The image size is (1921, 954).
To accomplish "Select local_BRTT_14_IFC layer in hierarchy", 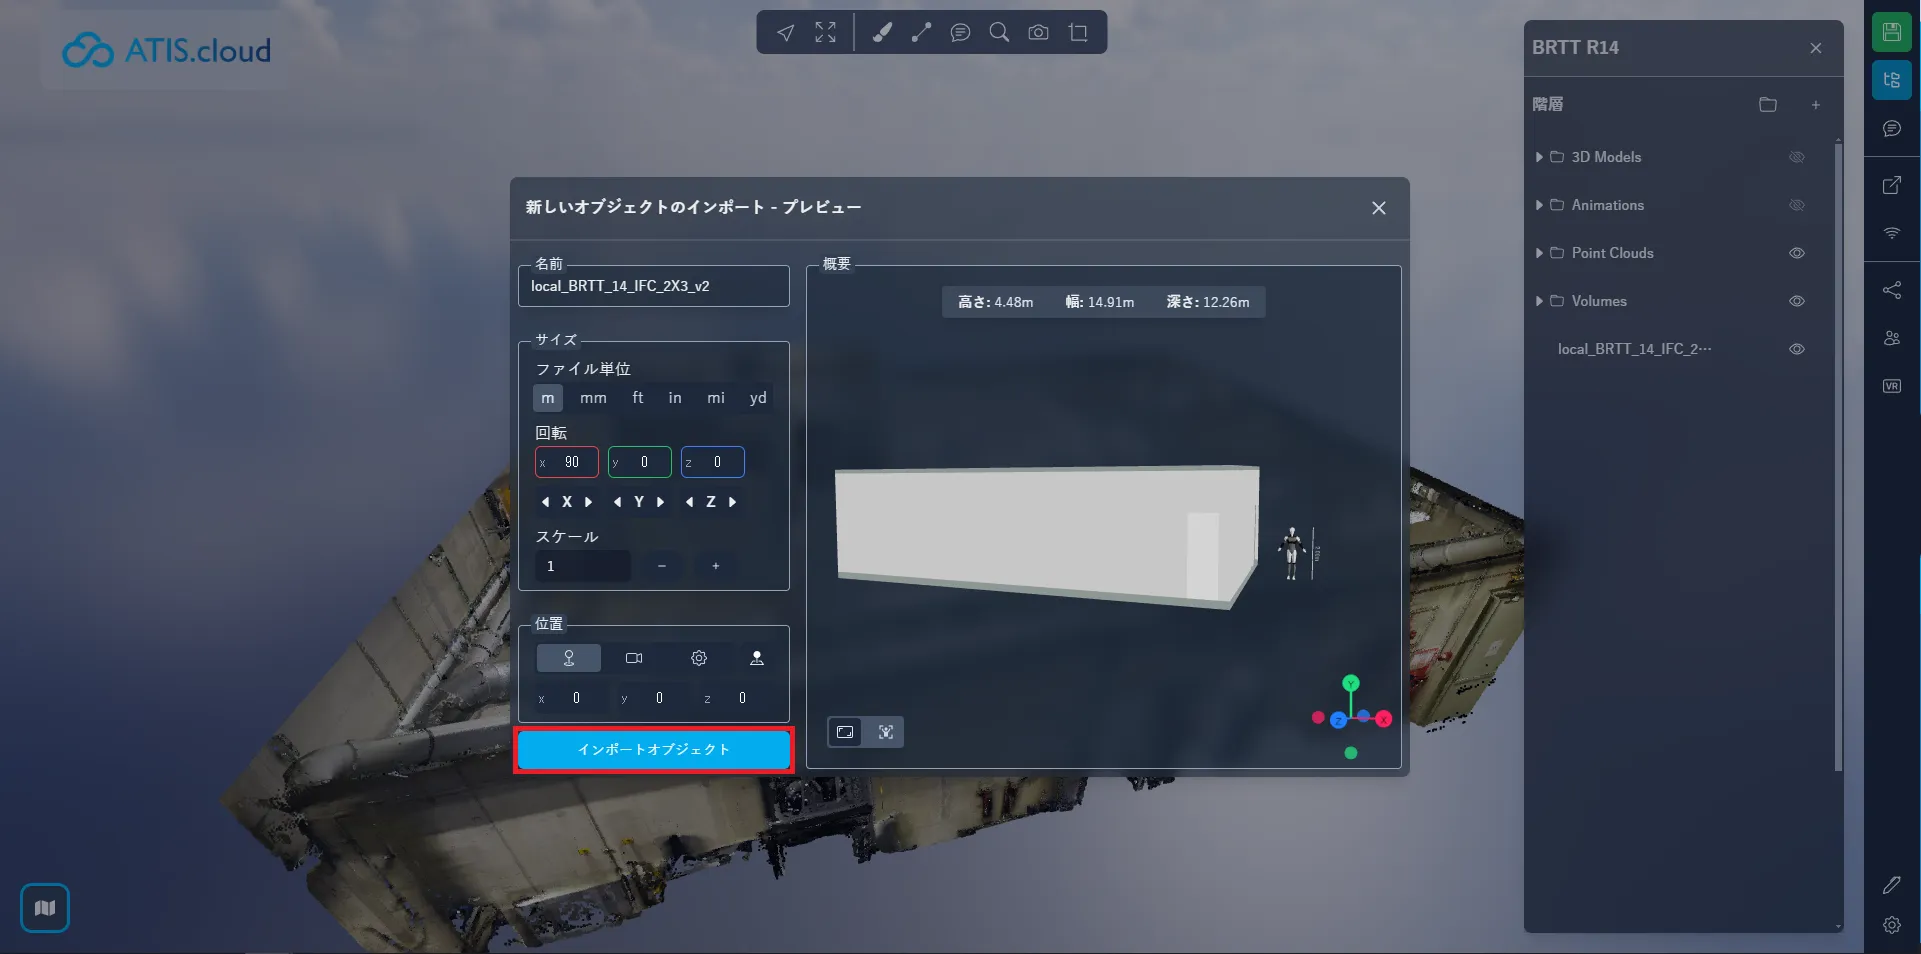I will 1634,349.
